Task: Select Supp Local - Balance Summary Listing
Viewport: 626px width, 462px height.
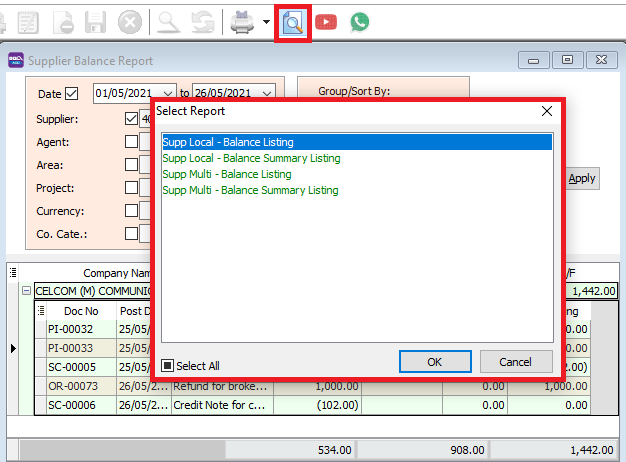Action: click(251, 158)
